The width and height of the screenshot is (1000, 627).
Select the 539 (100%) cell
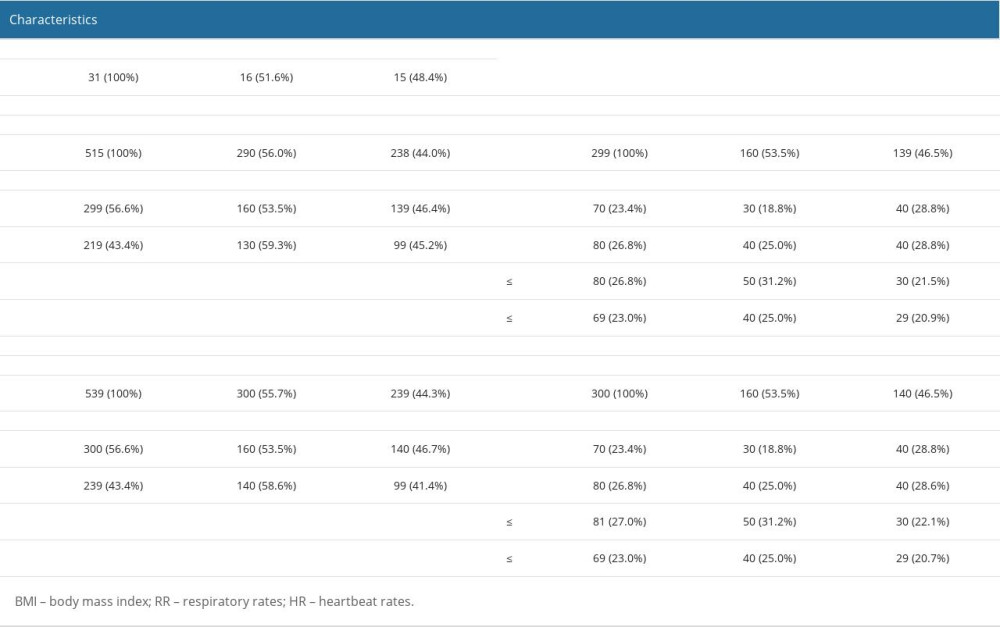(x=113, y=393)
